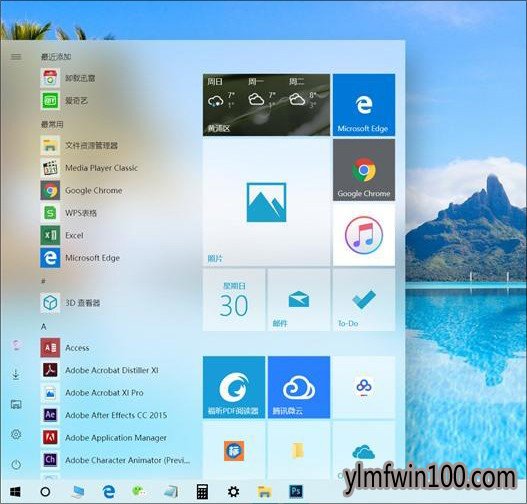Open Calculator from the taskbar
This screenshot has height=504, width=527.
pyautogui.click(x=202, y=492)
